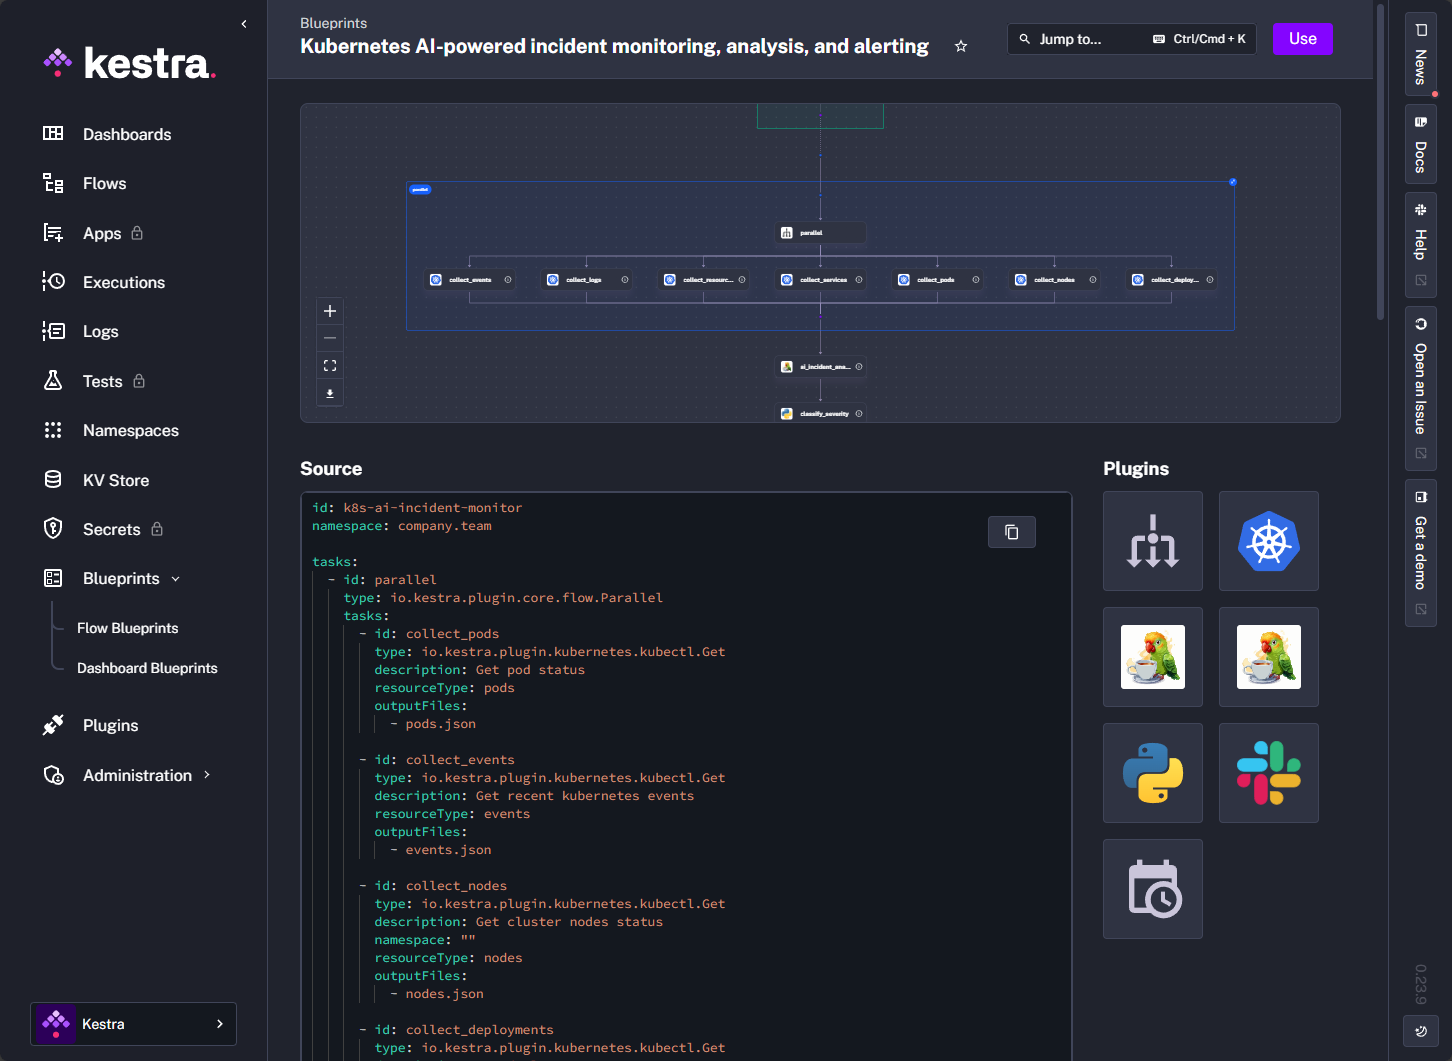Click the 'pods.json' output file text
The image size is (1452, 1061).
click(441, 724)
